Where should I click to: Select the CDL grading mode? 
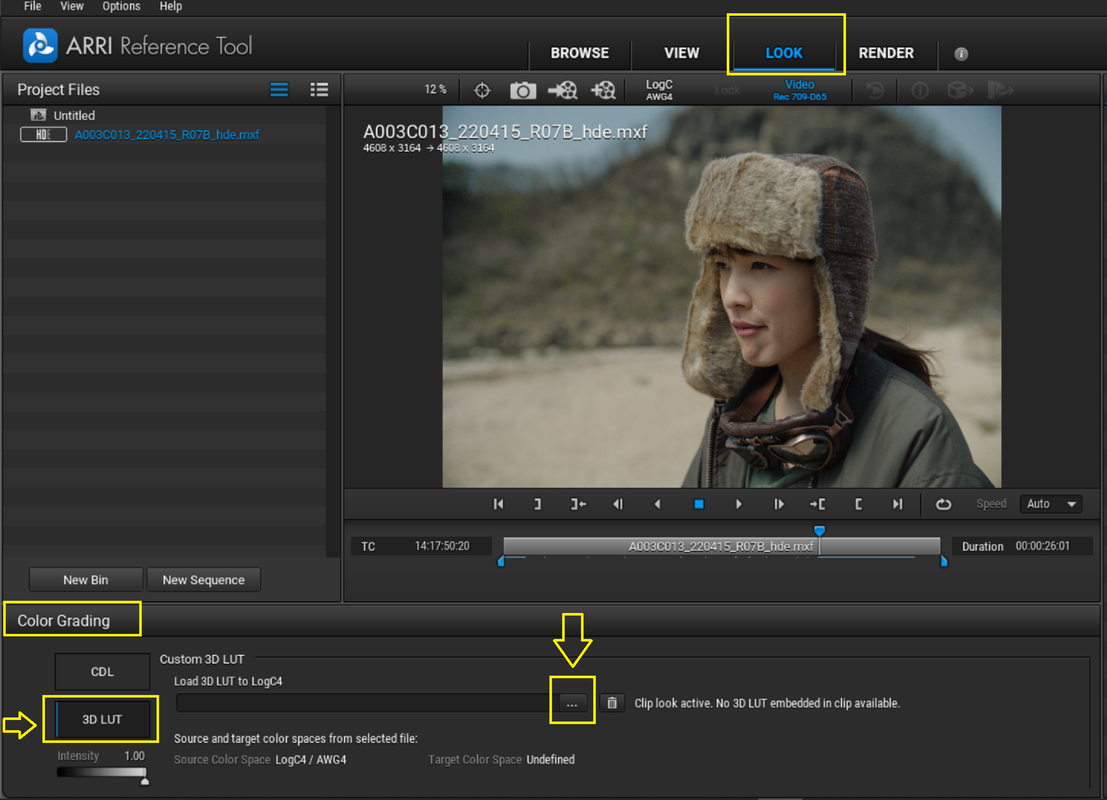coord(102,671)
